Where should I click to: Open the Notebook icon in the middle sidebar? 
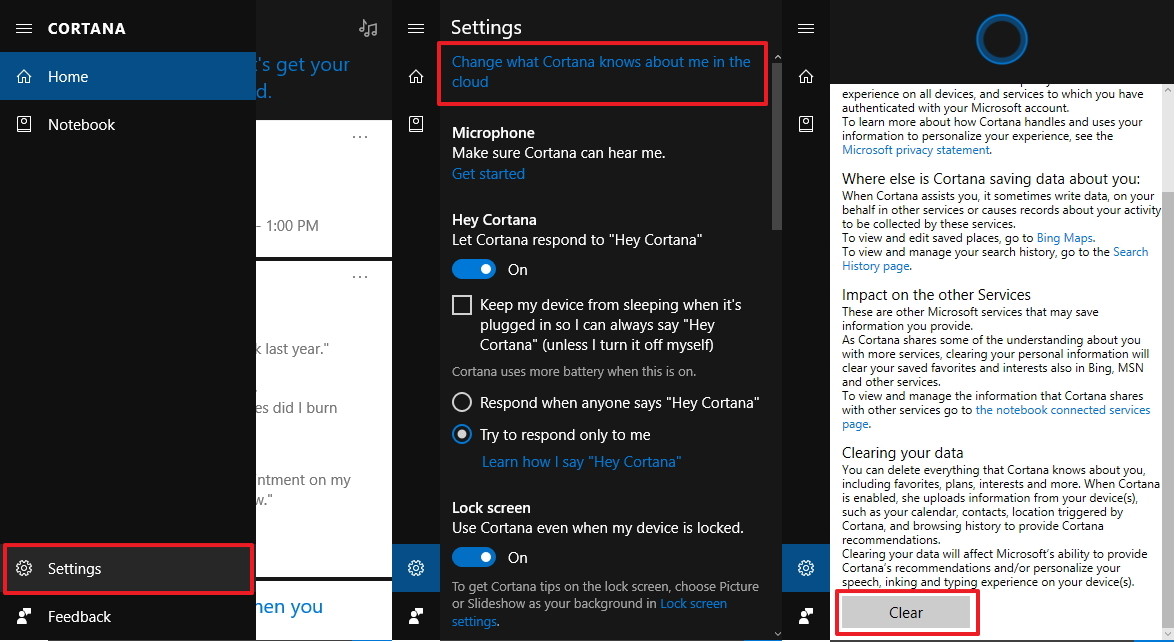tap(417, 123)
